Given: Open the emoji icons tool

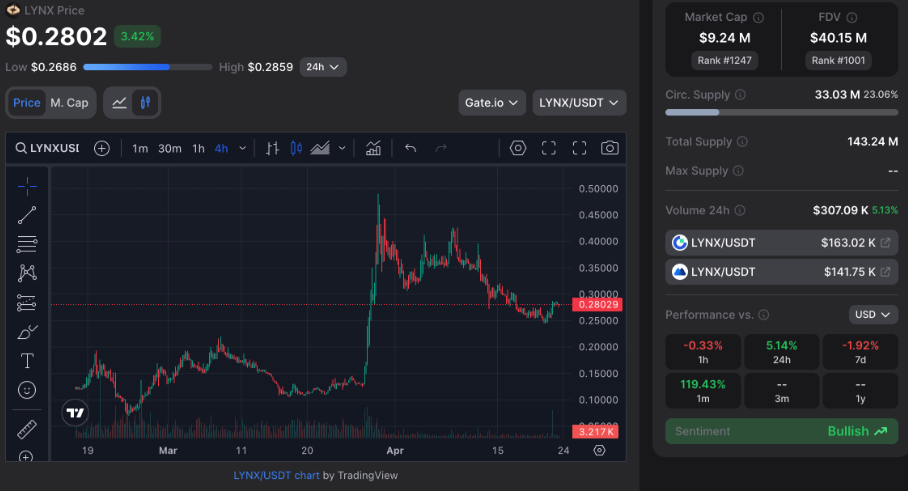Looking at the screenshot, I should [27, 390].
